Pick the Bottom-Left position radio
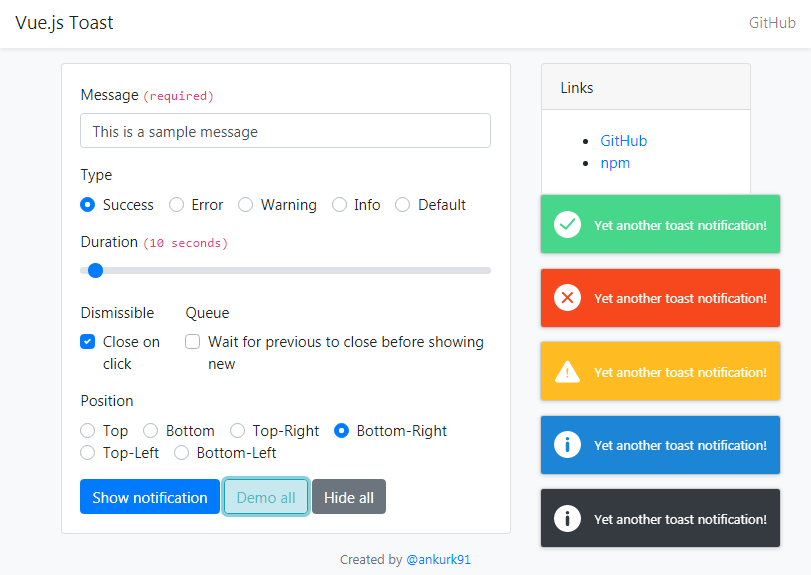This screenshot has height=575, width=811. [182, 453]
